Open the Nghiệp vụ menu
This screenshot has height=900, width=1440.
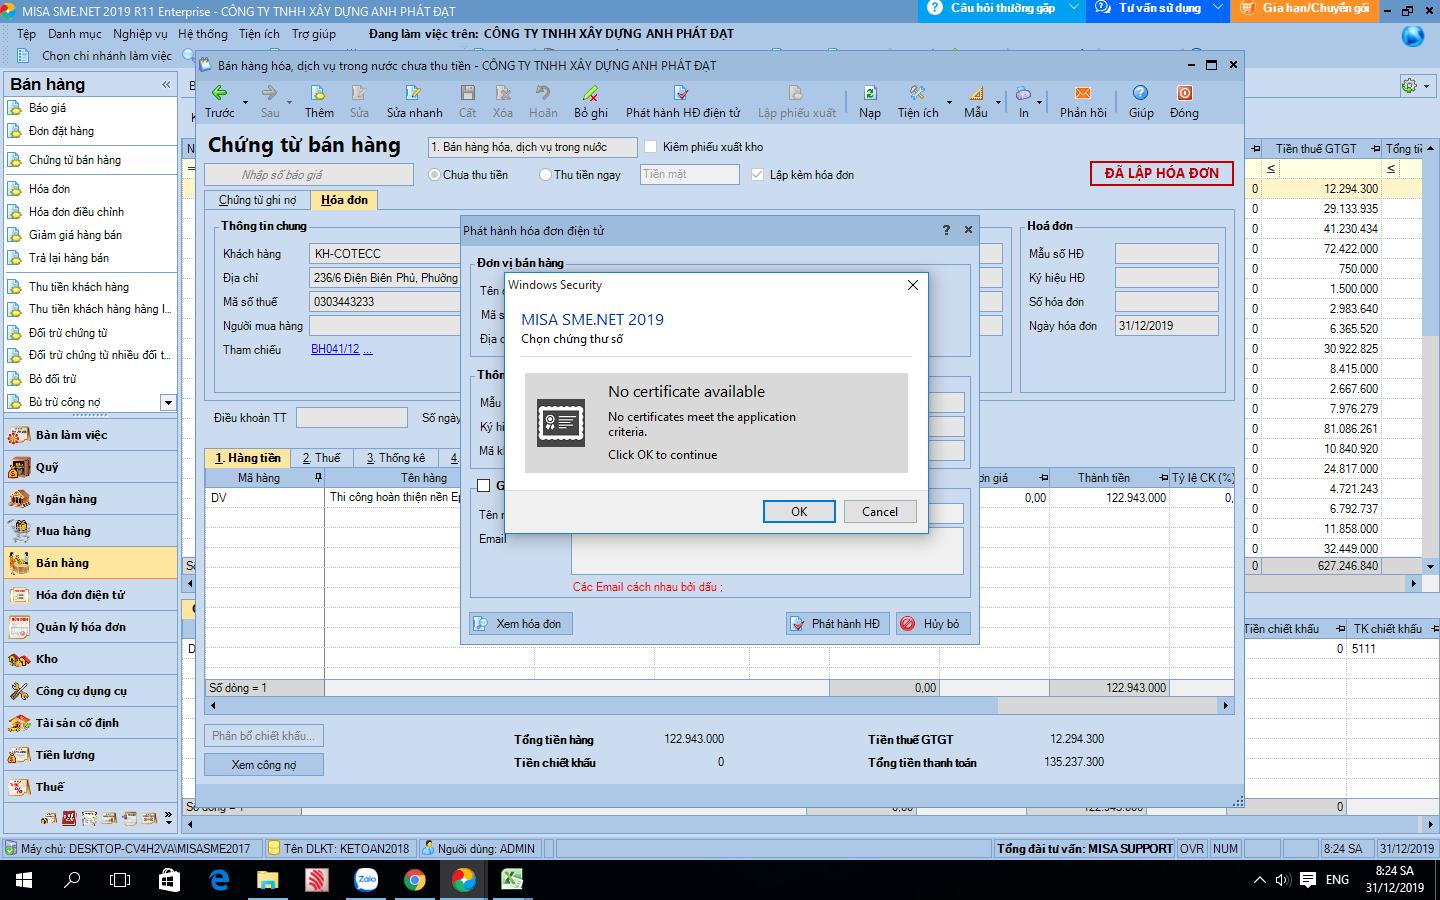[x=140, y=34]
